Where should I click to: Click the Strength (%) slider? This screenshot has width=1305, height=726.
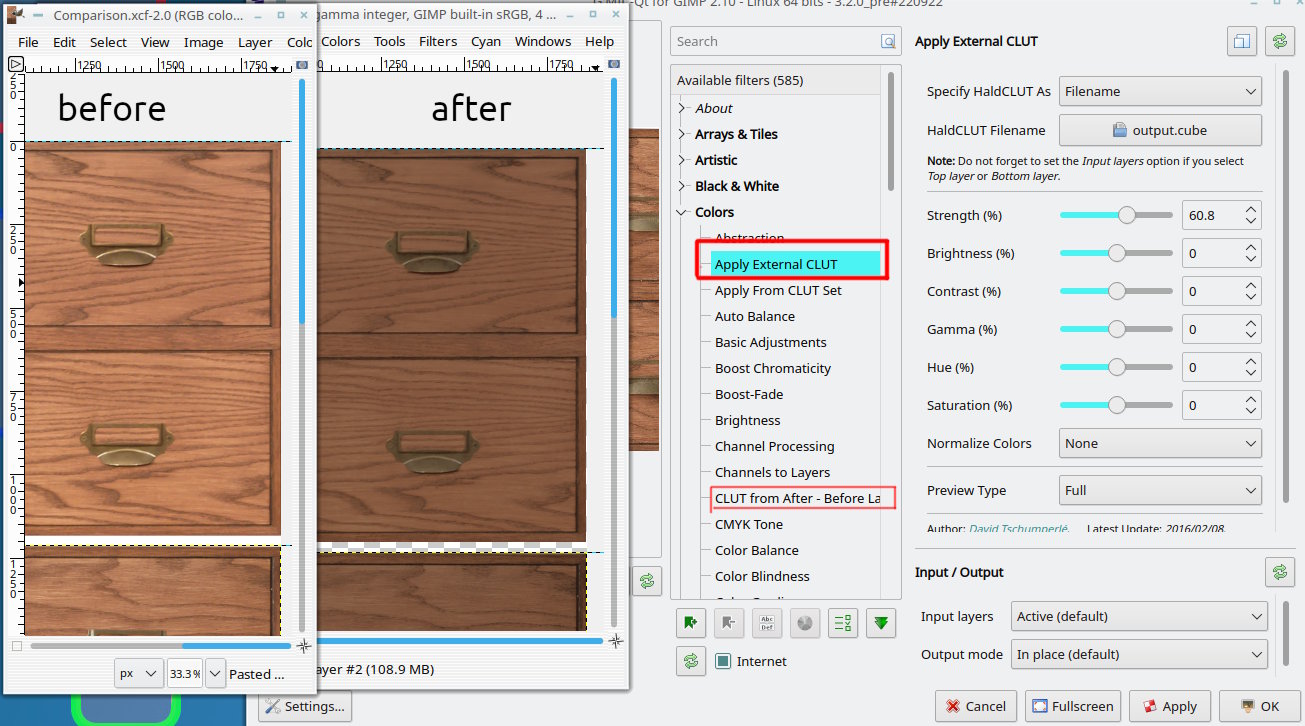tap(1116, 215)
